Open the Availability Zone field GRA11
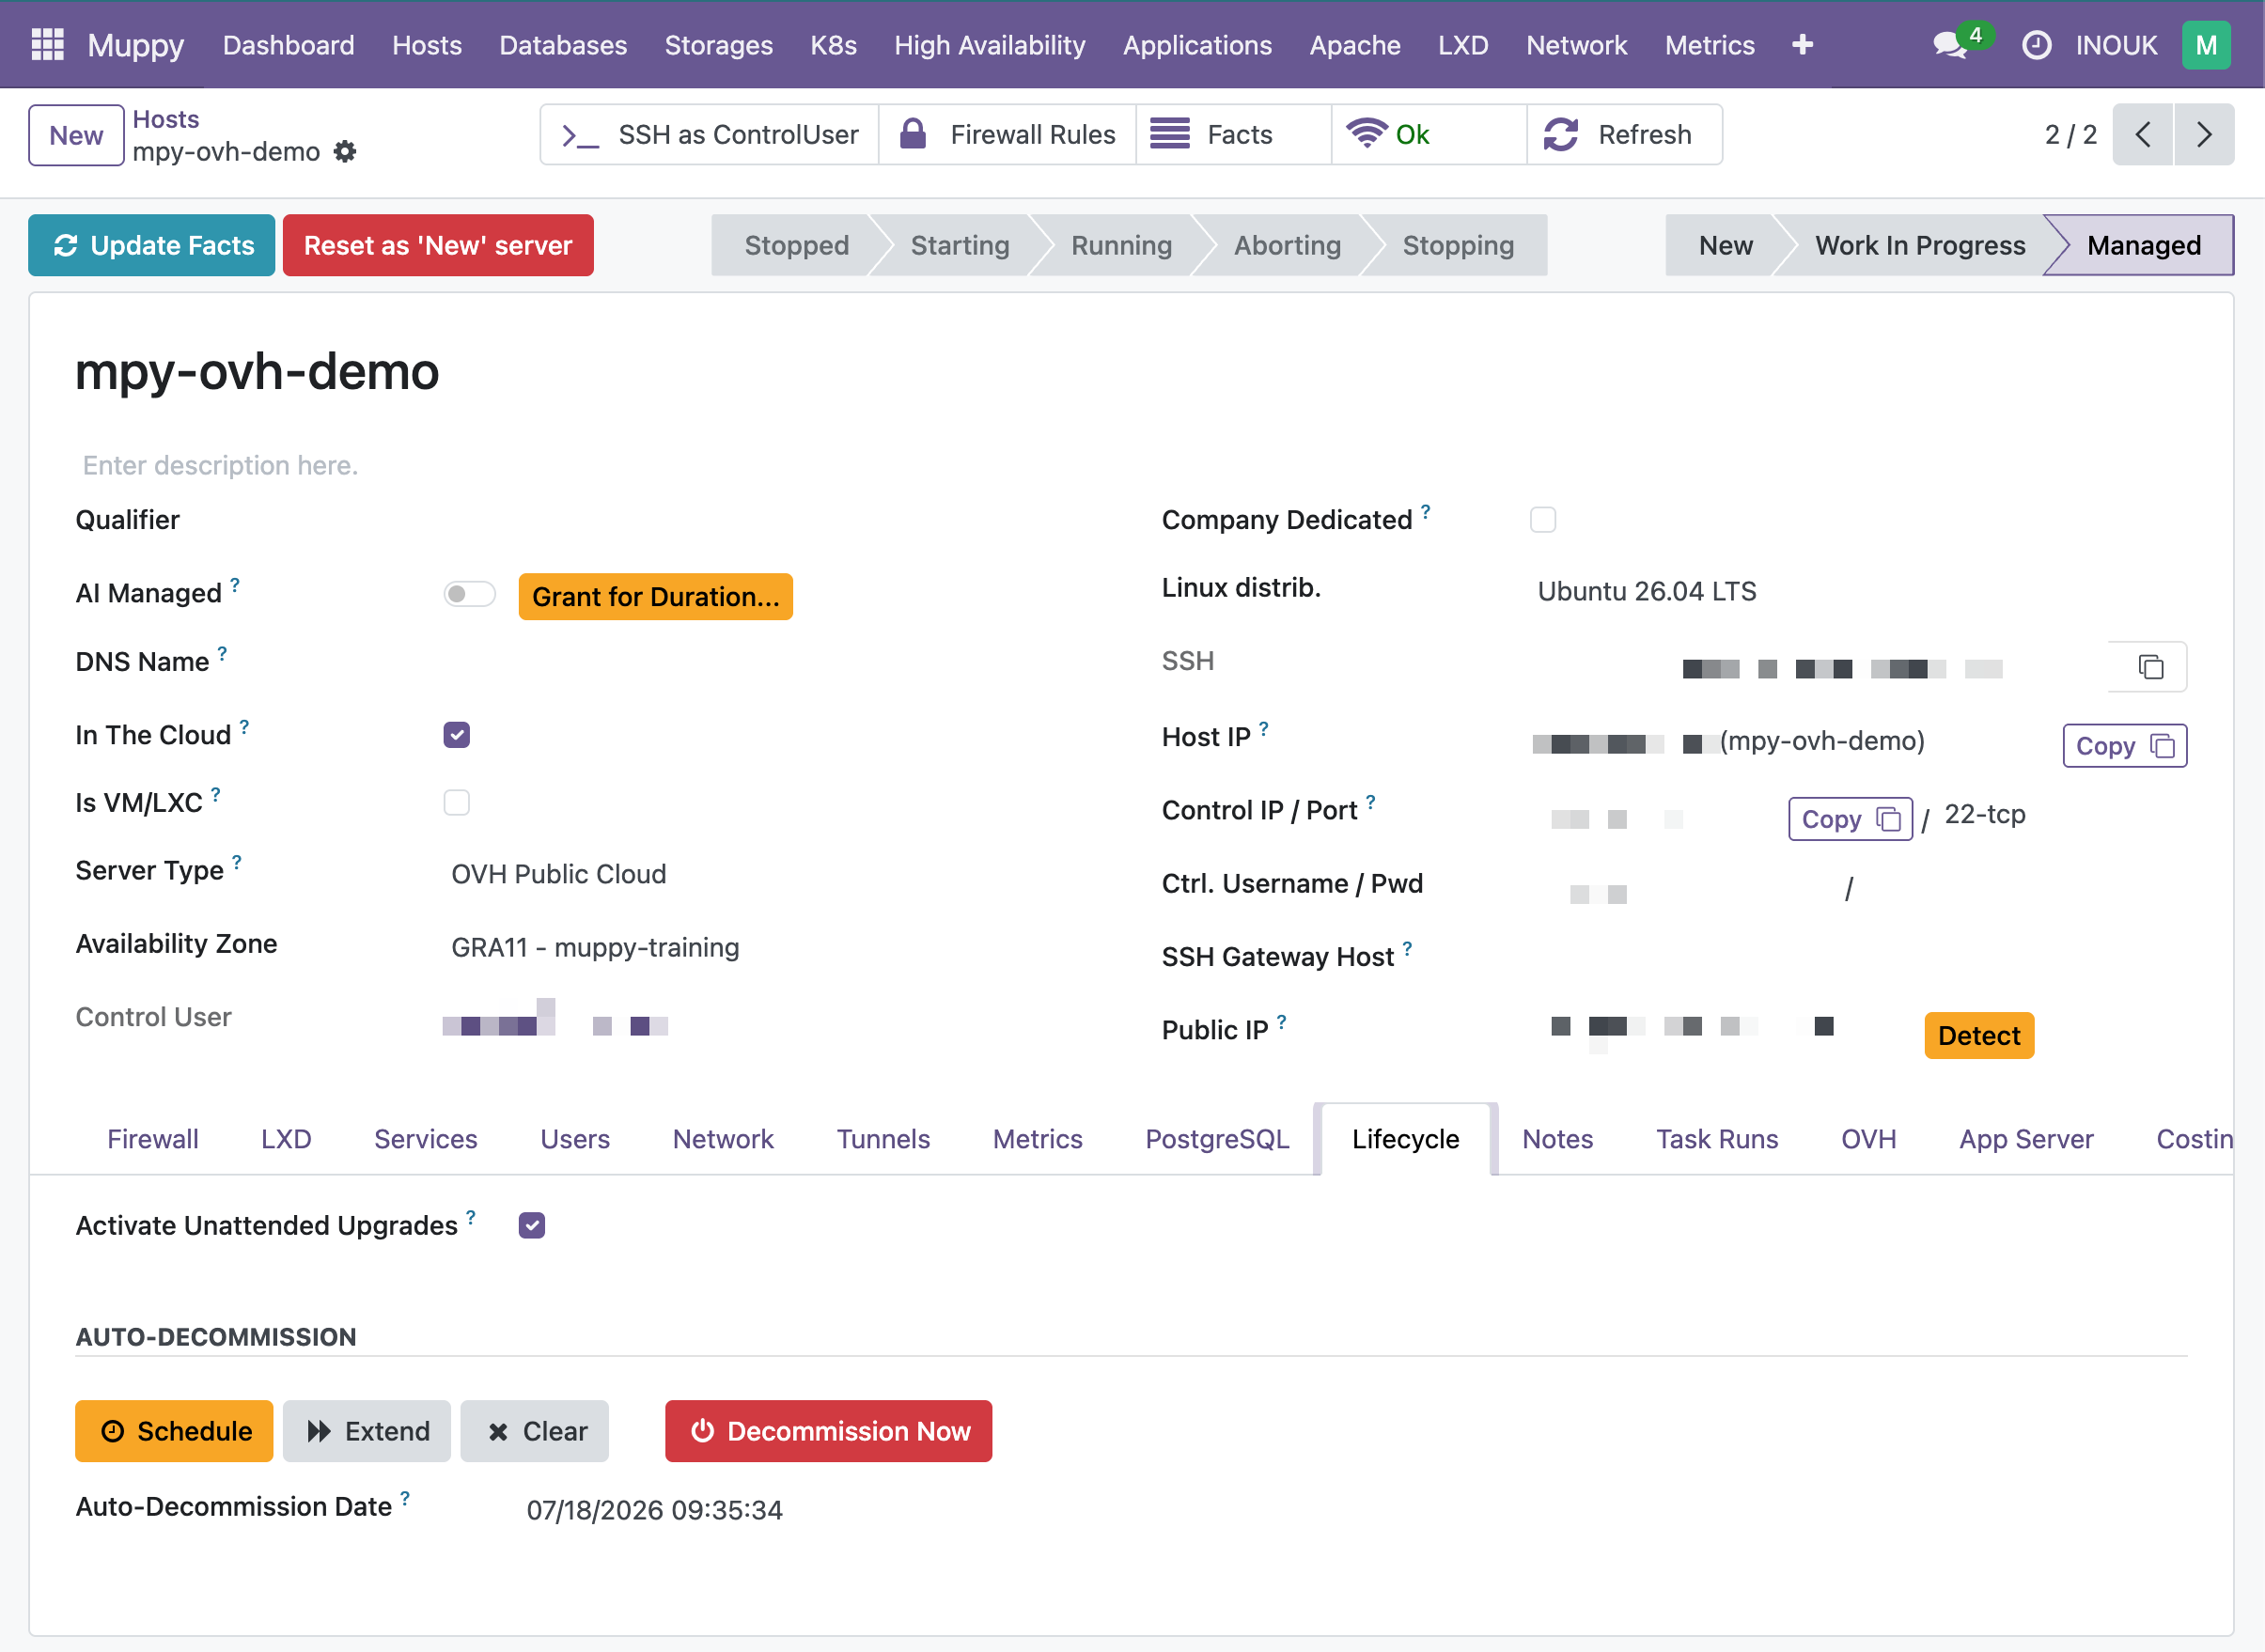Screen dimensions: 2265x1652 point(595,947)
